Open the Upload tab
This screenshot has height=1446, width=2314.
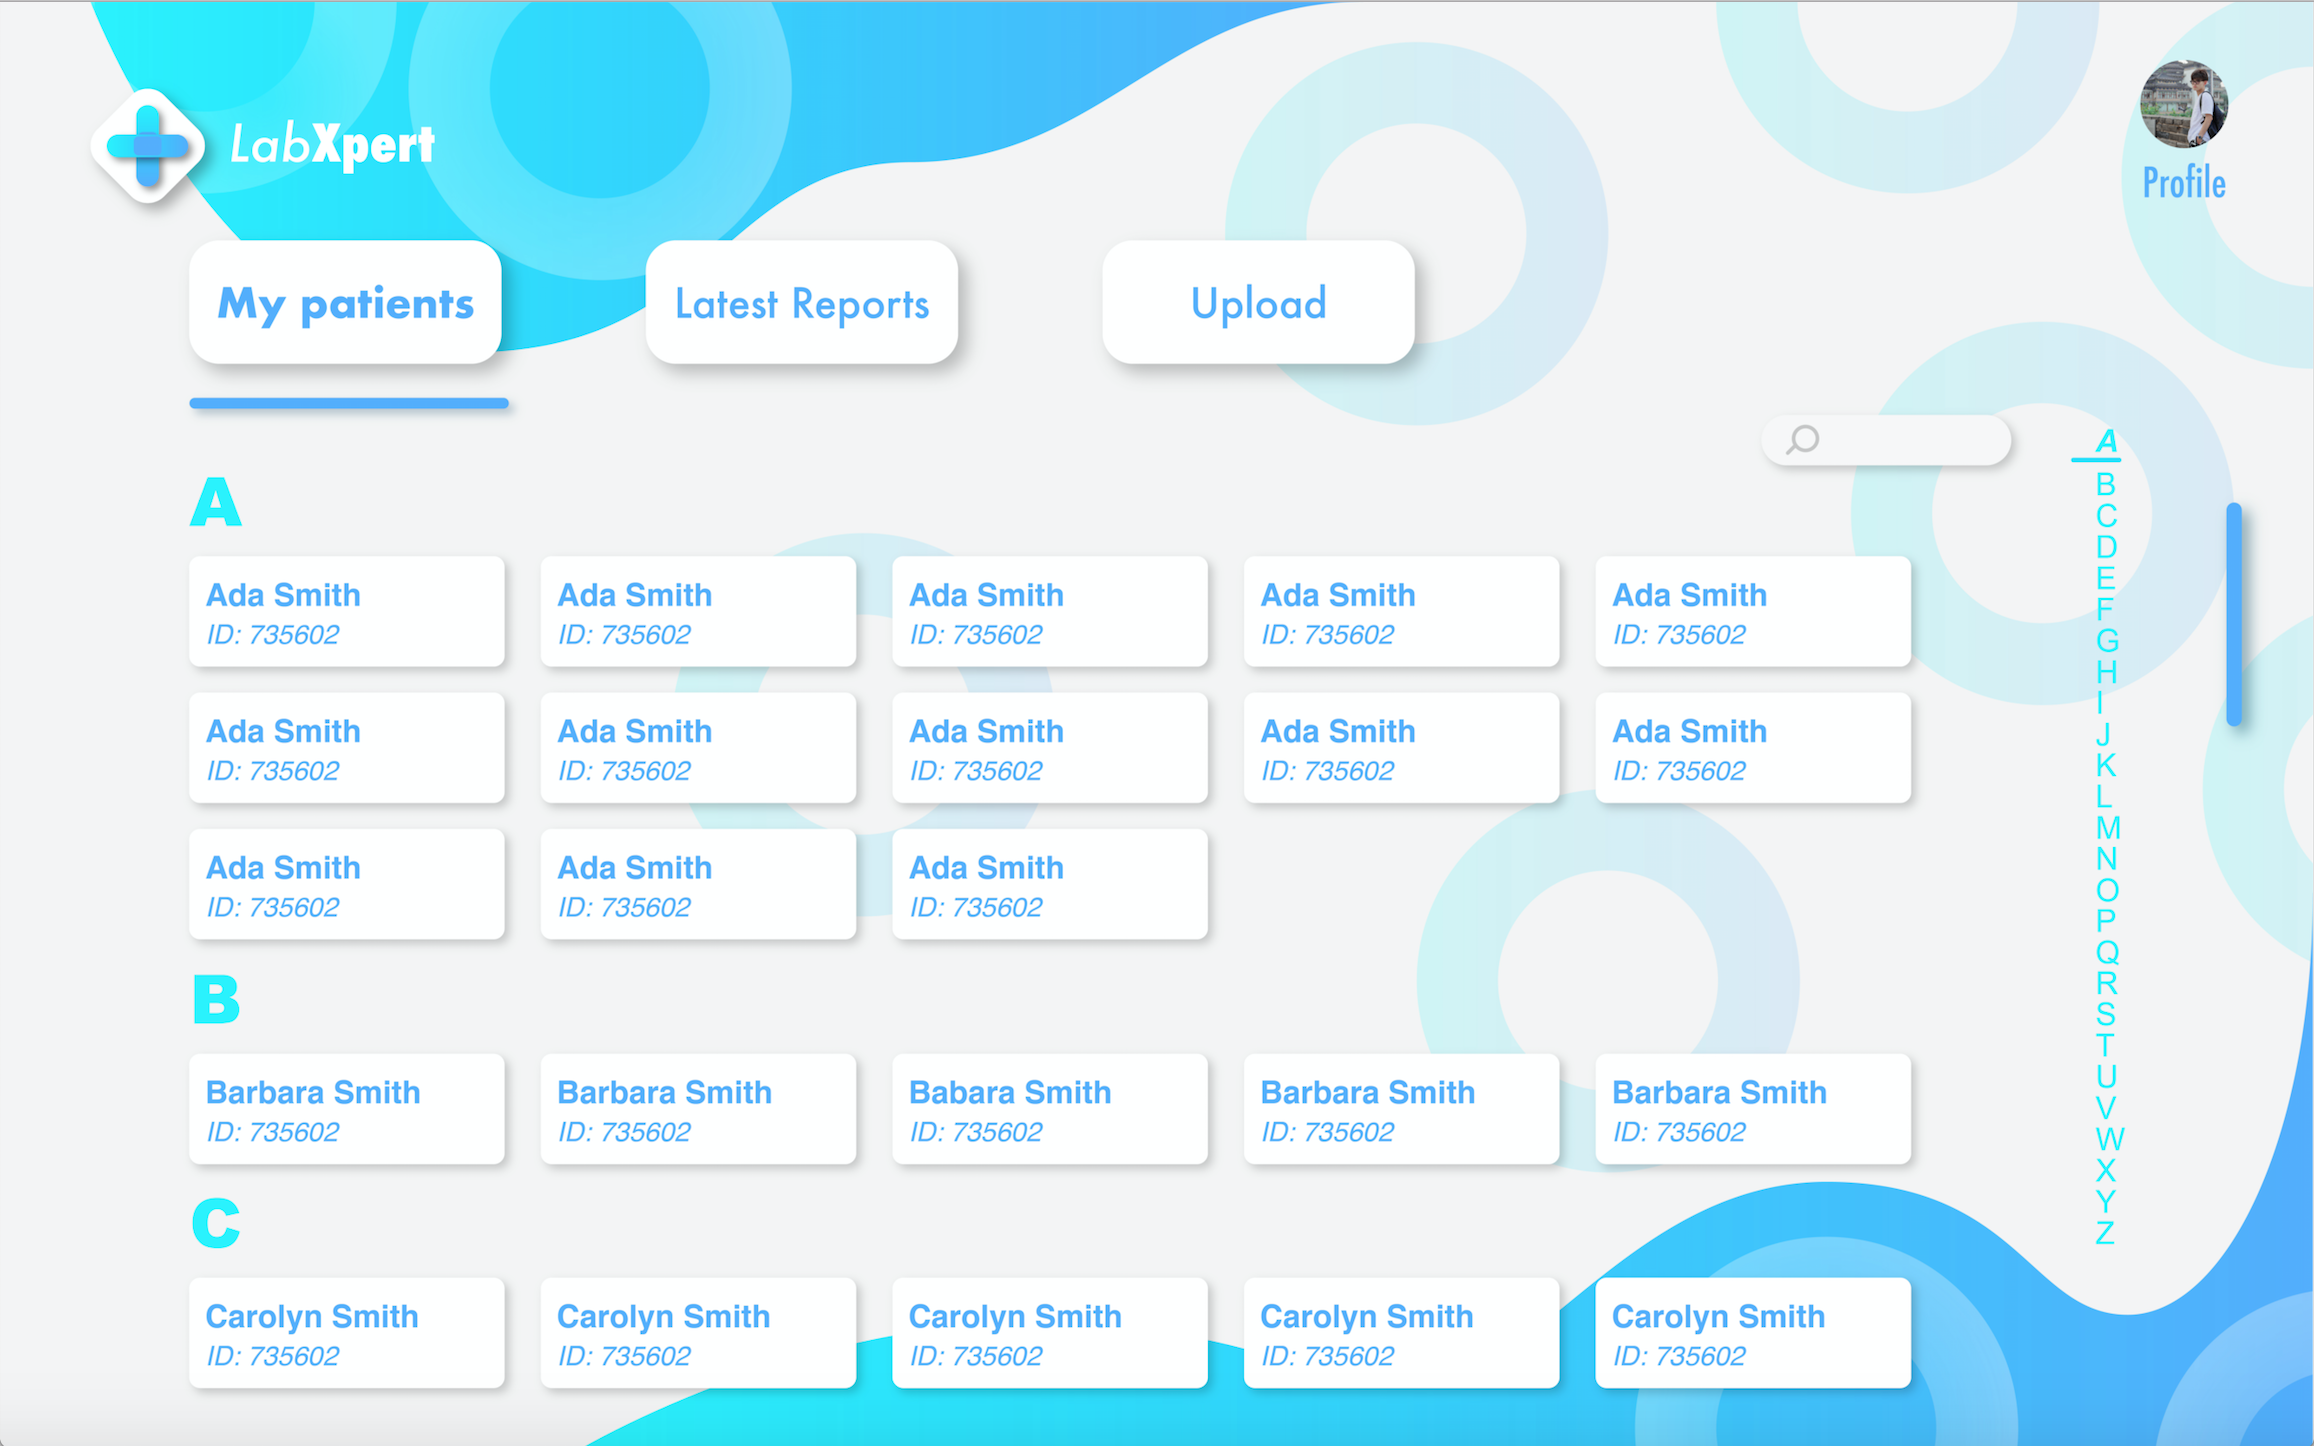click(1258, 303)
